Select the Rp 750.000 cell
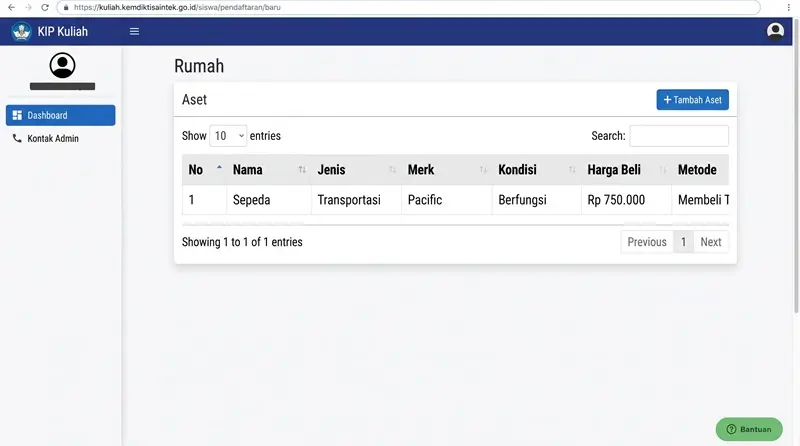Screen dimensions: 800x446 tap(626, 200)
